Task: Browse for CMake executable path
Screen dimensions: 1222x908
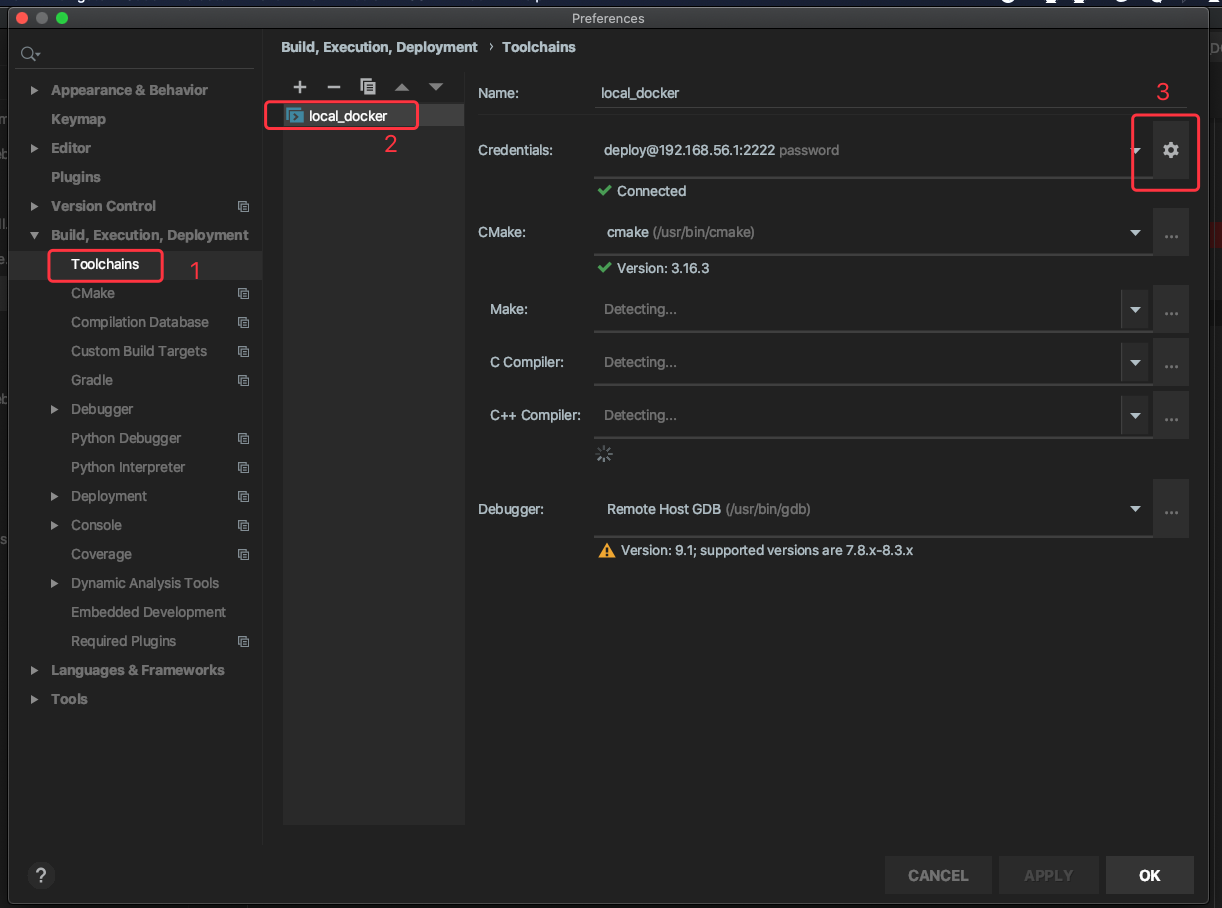Action: click(1171, 235)
